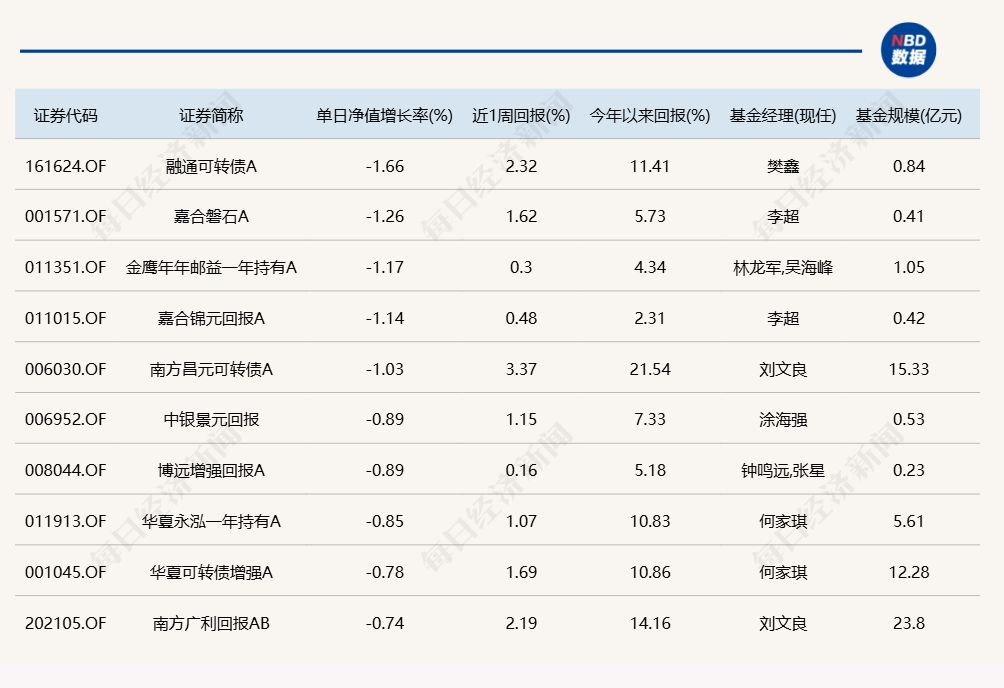Select fund code 006030.OF
The width and height of the screenshot is (1004, 688).
coord(65,369)
